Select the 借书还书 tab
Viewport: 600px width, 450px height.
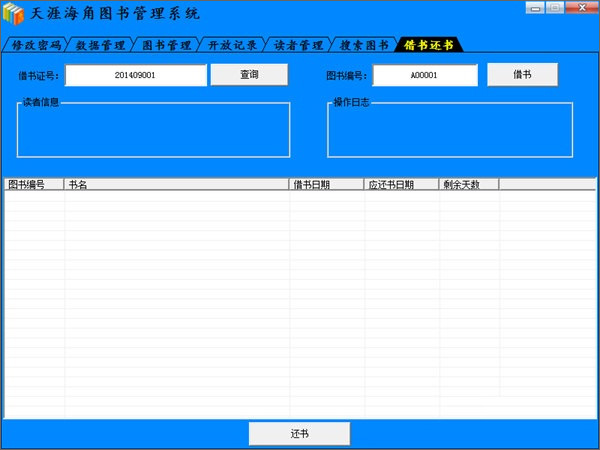point(429,45)
